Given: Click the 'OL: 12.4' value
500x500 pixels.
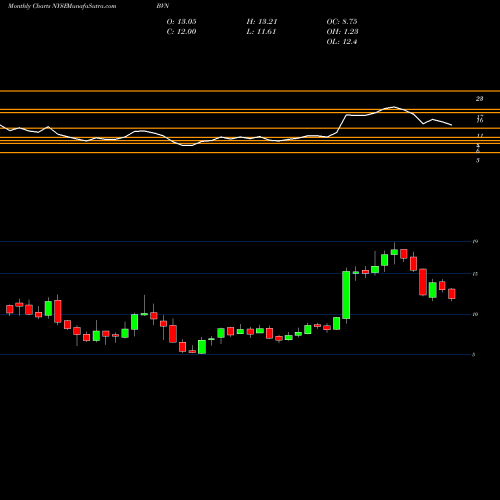Looking at the screenshot, I should 342,42.
